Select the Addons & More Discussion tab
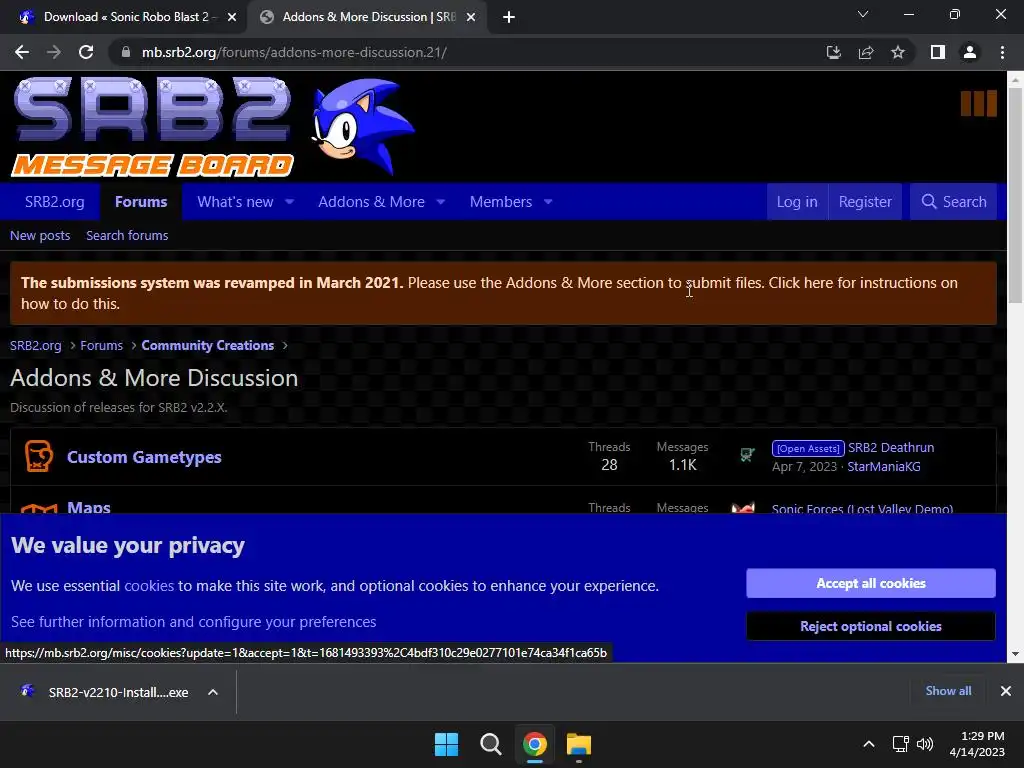 (367, 17)
